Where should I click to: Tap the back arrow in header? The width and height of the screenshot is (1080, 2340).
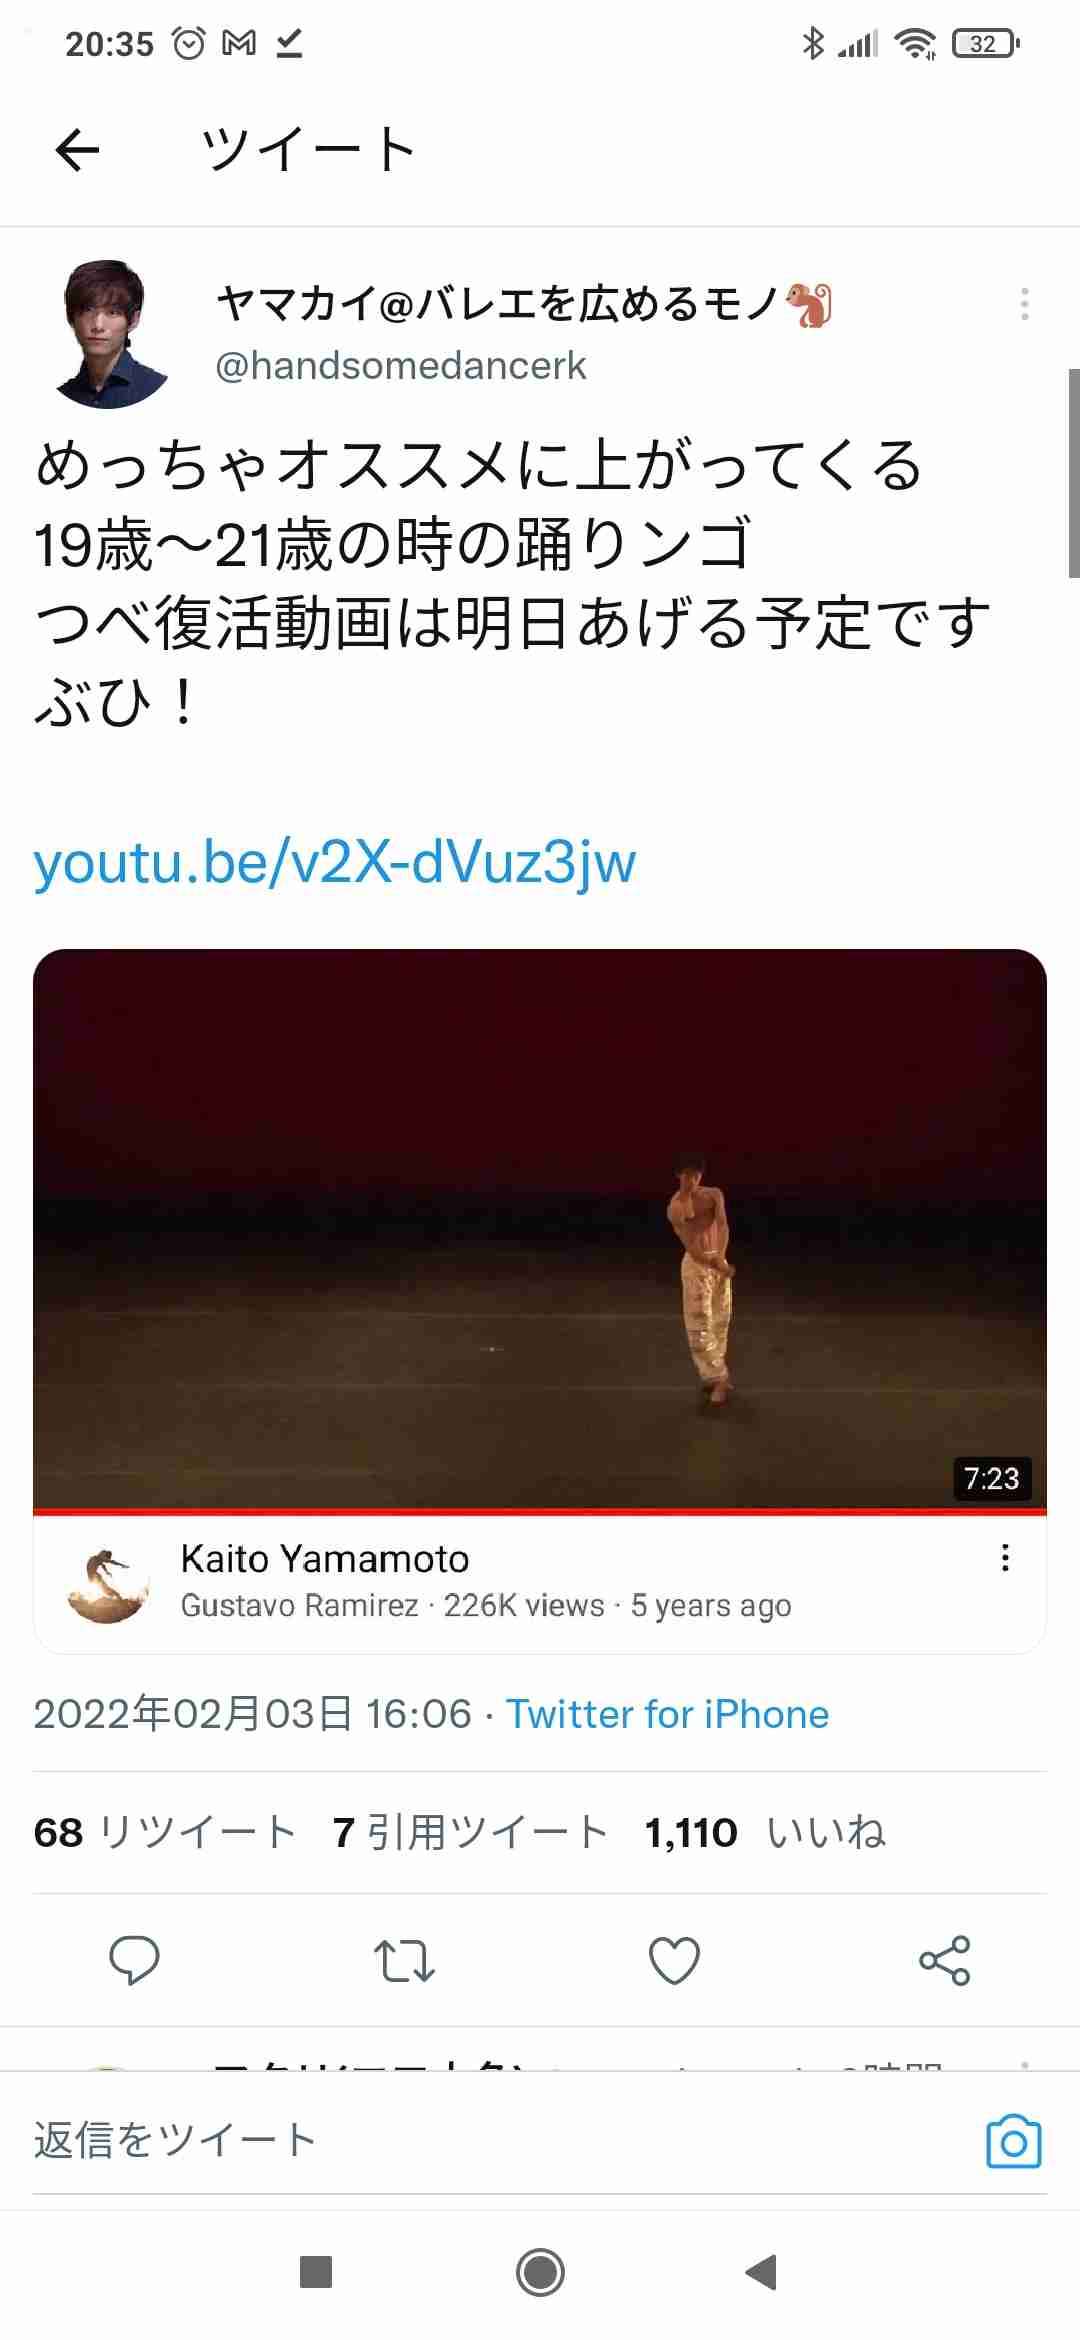pyautogui.click(x=77, y=151)
